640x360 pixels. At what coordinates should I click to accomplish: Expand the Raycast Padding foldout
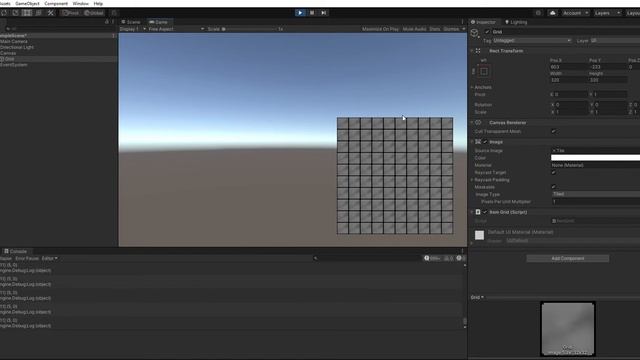click(x=472, y=180)
